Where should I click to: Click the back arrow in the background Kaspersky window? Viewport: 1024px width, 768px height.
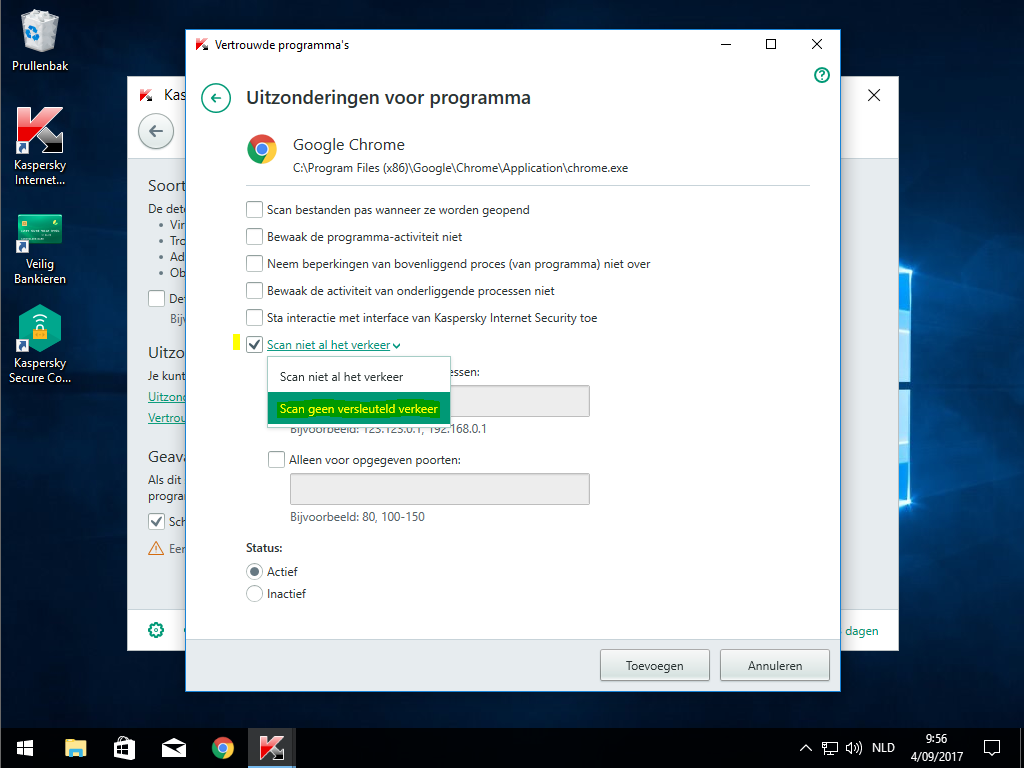pyautogui.click(x=156, y=131)
